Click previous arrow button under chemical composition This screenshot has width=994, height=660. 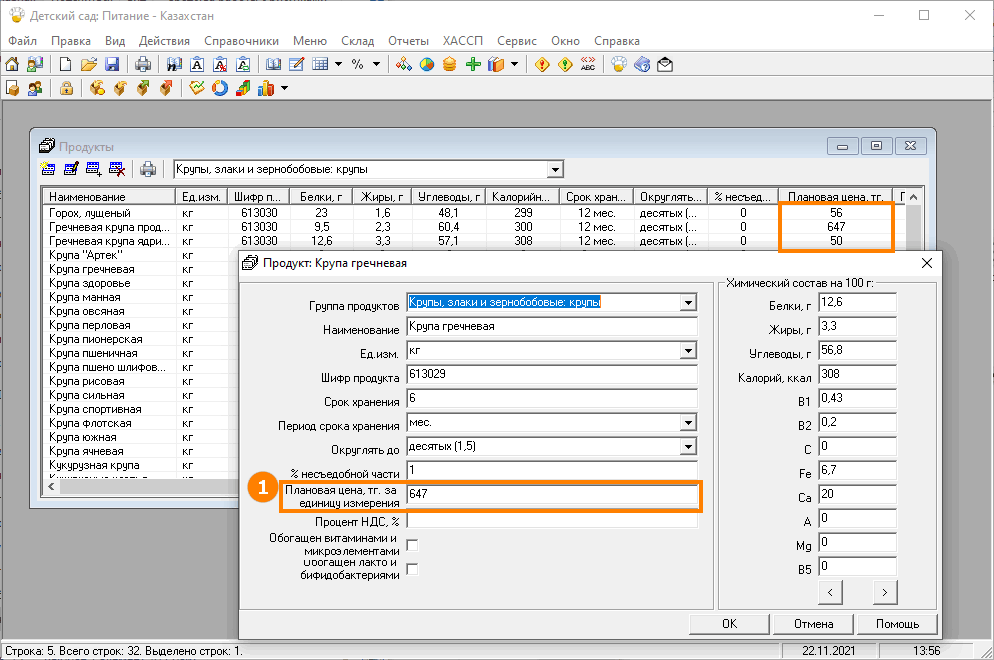tap(830, 593)
